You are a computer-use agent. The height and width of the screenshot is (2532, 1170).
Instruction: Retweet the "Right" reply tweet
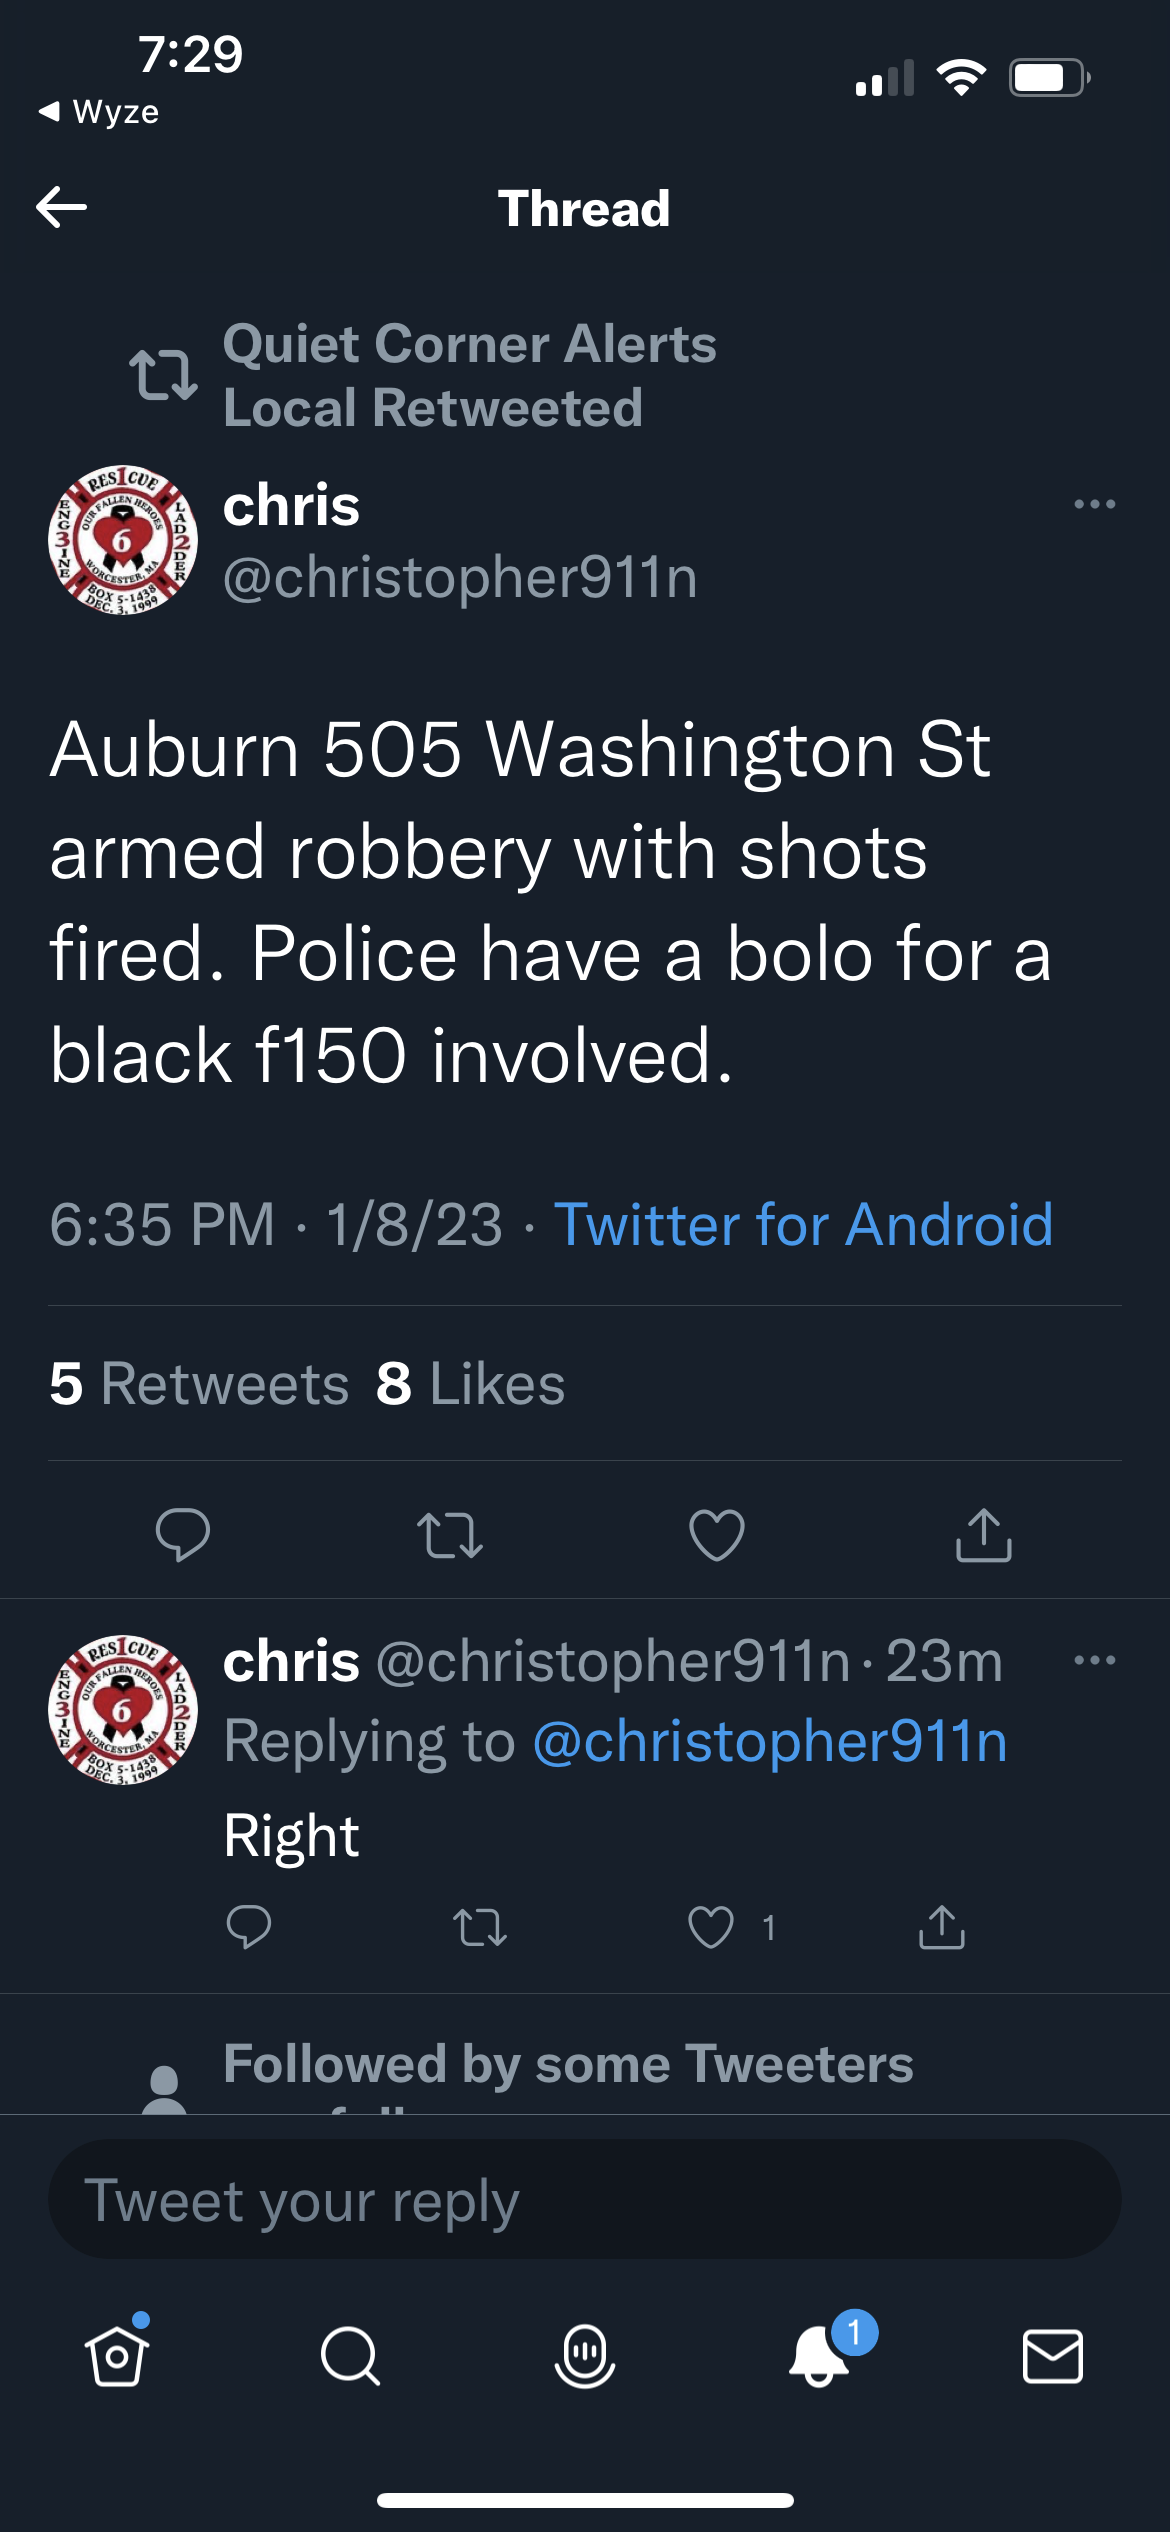pyautogui.click(x=480, y=1927)
